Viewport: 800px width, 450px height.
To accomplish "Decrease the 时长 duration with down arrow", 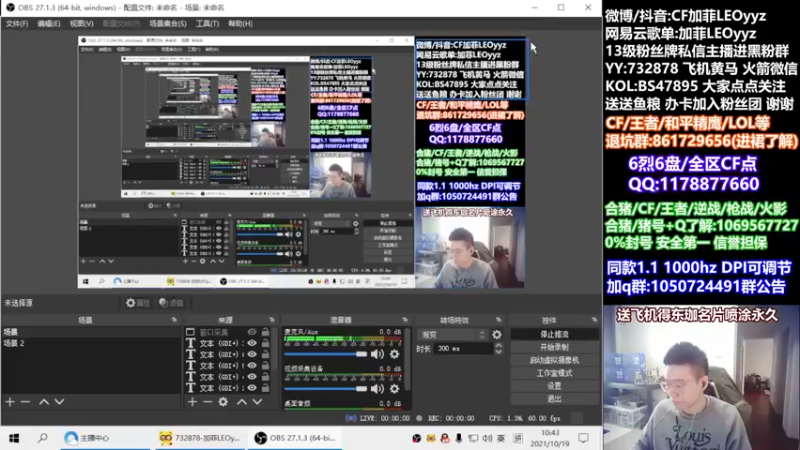I will point(498,352).
